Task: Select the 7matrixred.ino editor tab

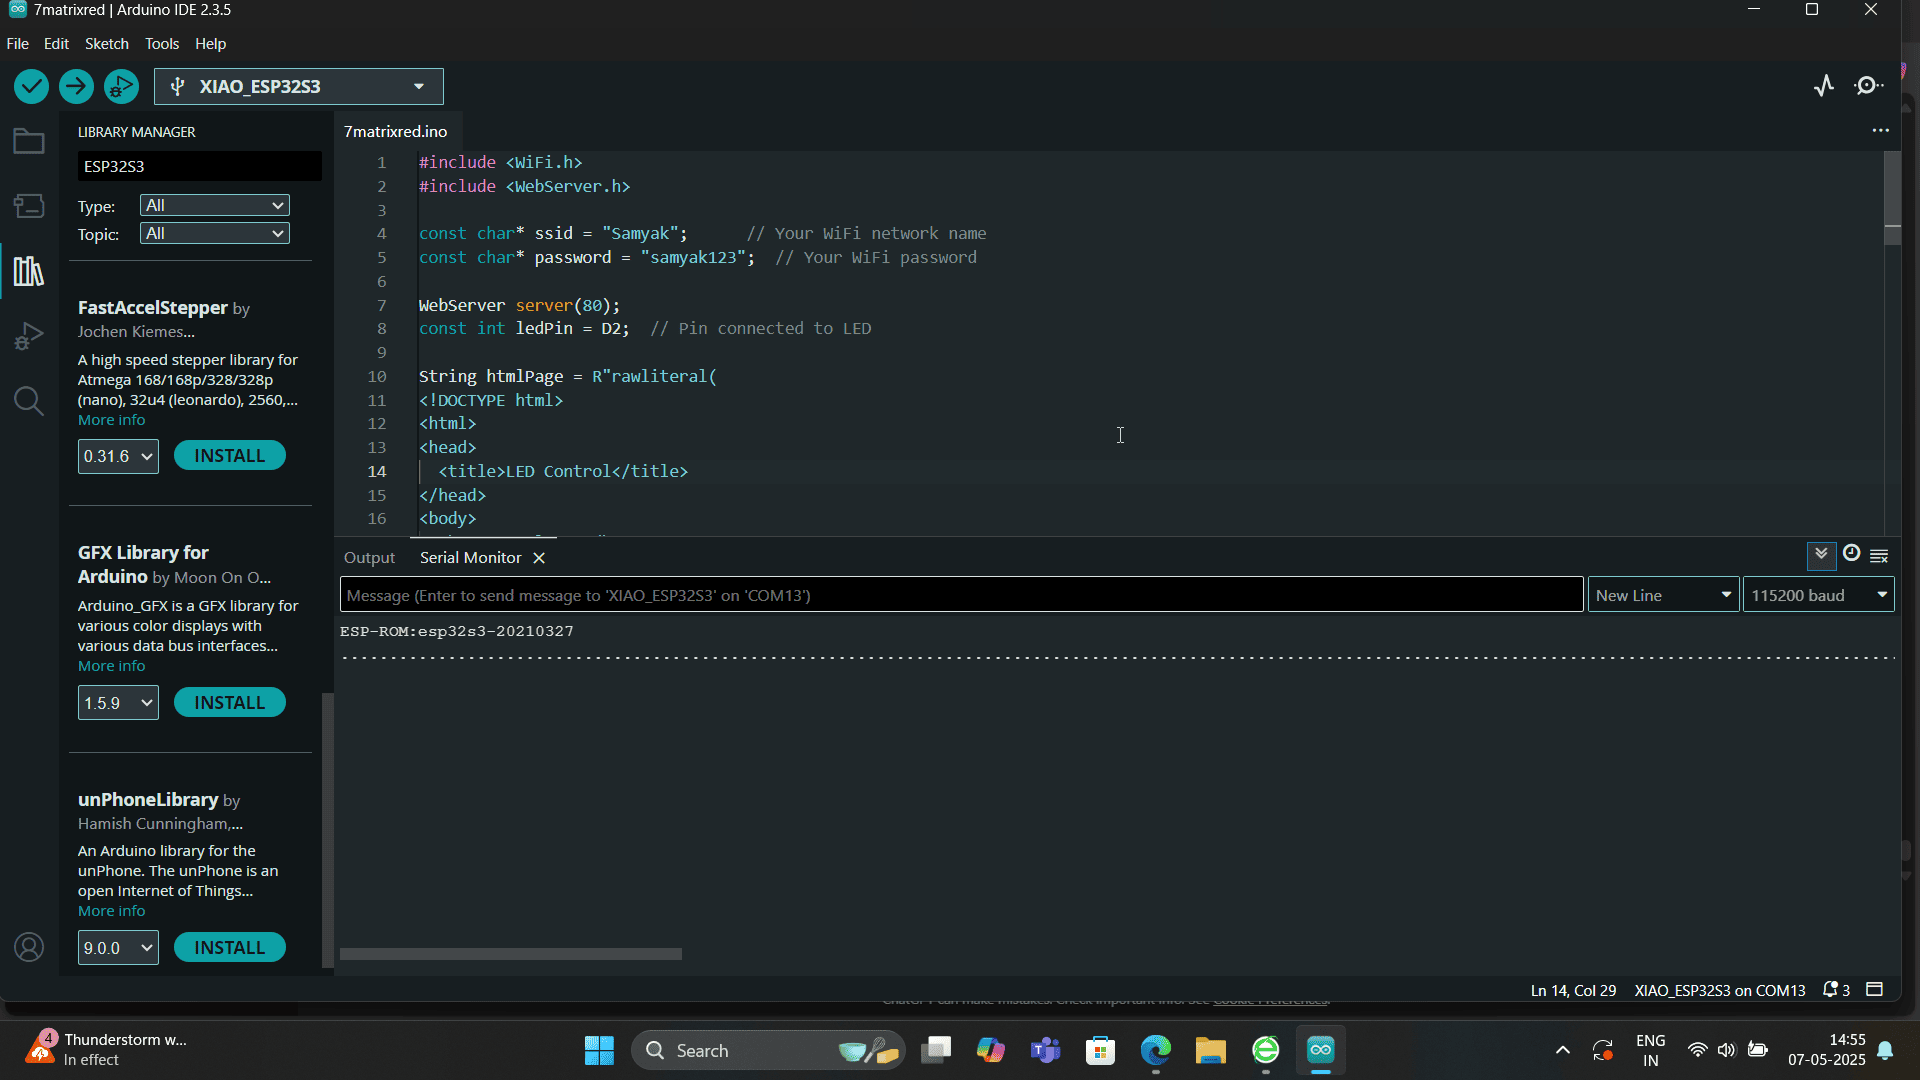Action: point(395,132)
